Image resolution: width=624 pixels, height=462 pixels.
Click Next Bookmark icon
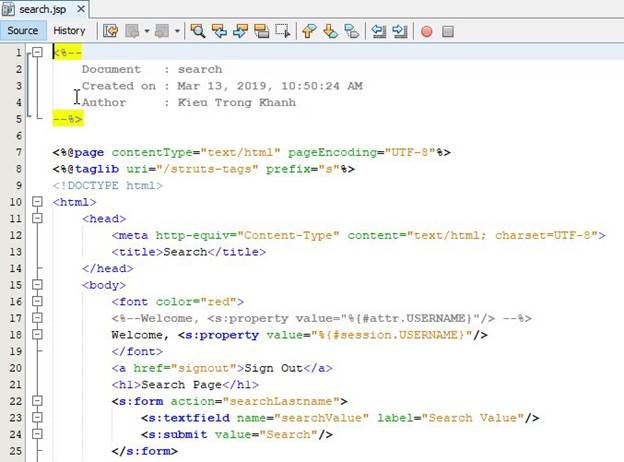pyautogui.click(x=330, y=31)
